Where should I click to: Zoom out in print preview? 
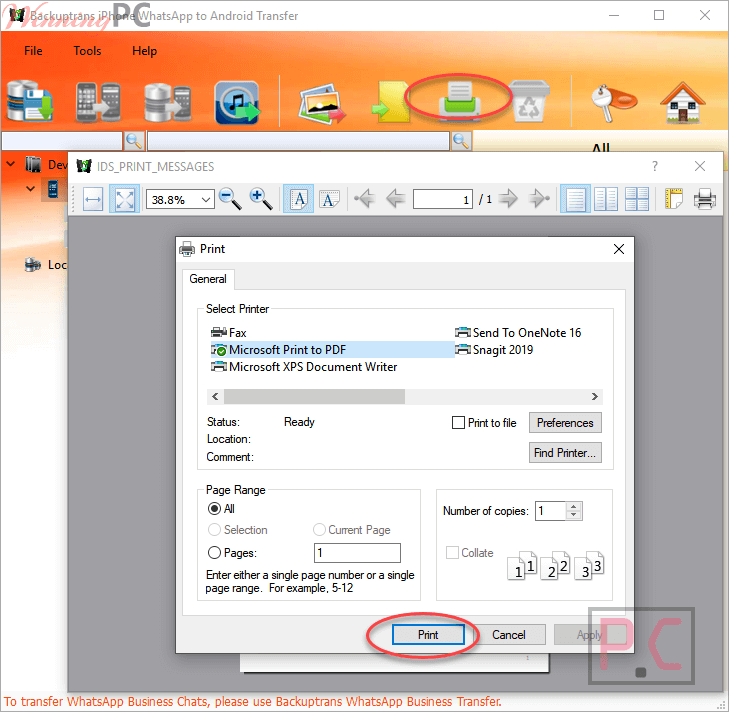230,199
